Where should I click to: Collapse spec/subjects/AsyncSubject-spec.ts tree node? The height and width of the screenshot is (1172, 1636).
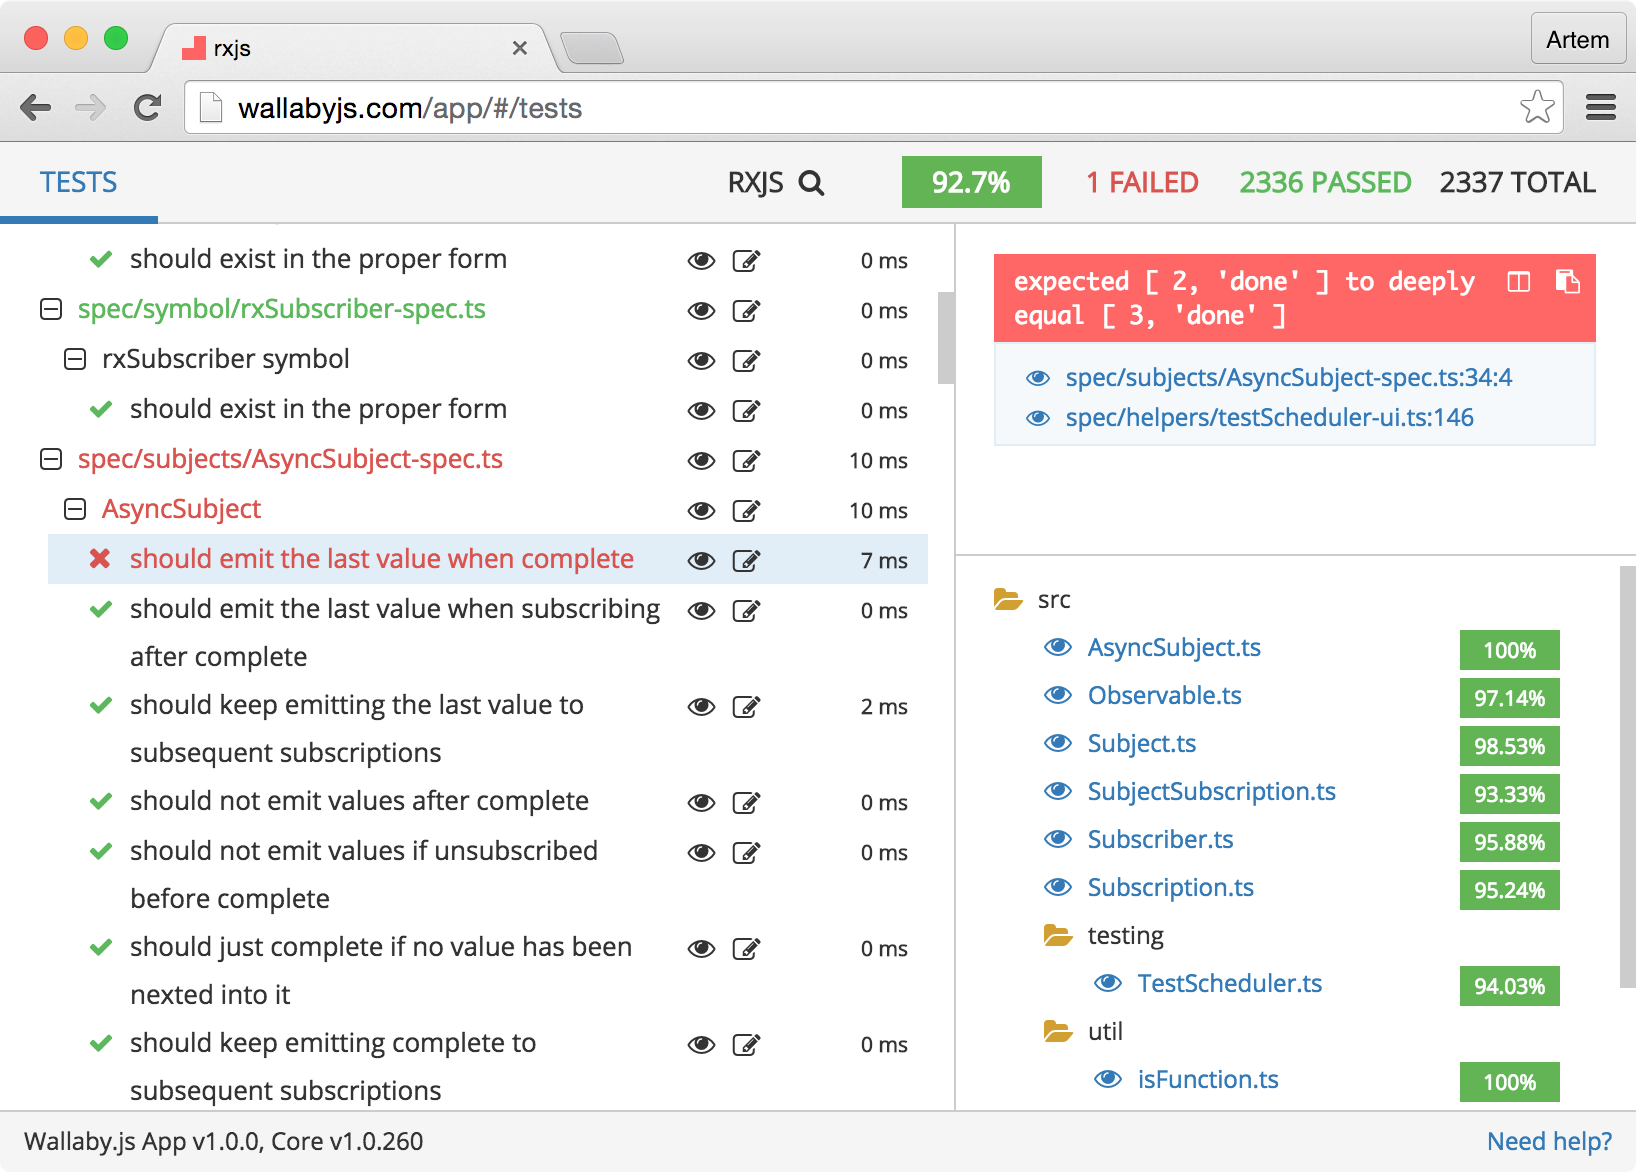pos(51,459)
